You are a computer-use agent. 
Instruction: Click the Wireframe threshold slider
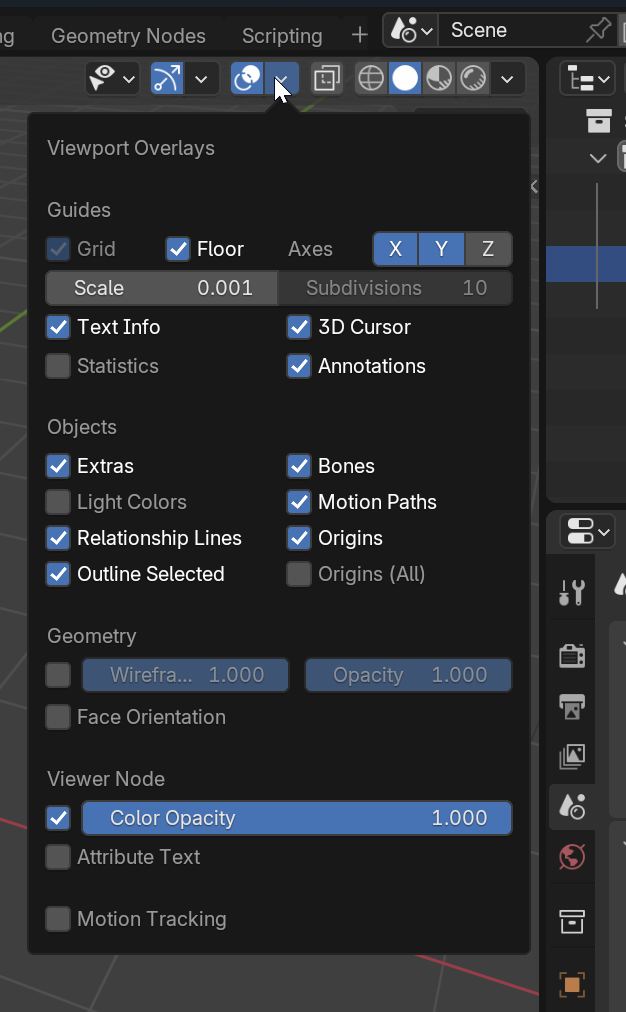point(185,675)
